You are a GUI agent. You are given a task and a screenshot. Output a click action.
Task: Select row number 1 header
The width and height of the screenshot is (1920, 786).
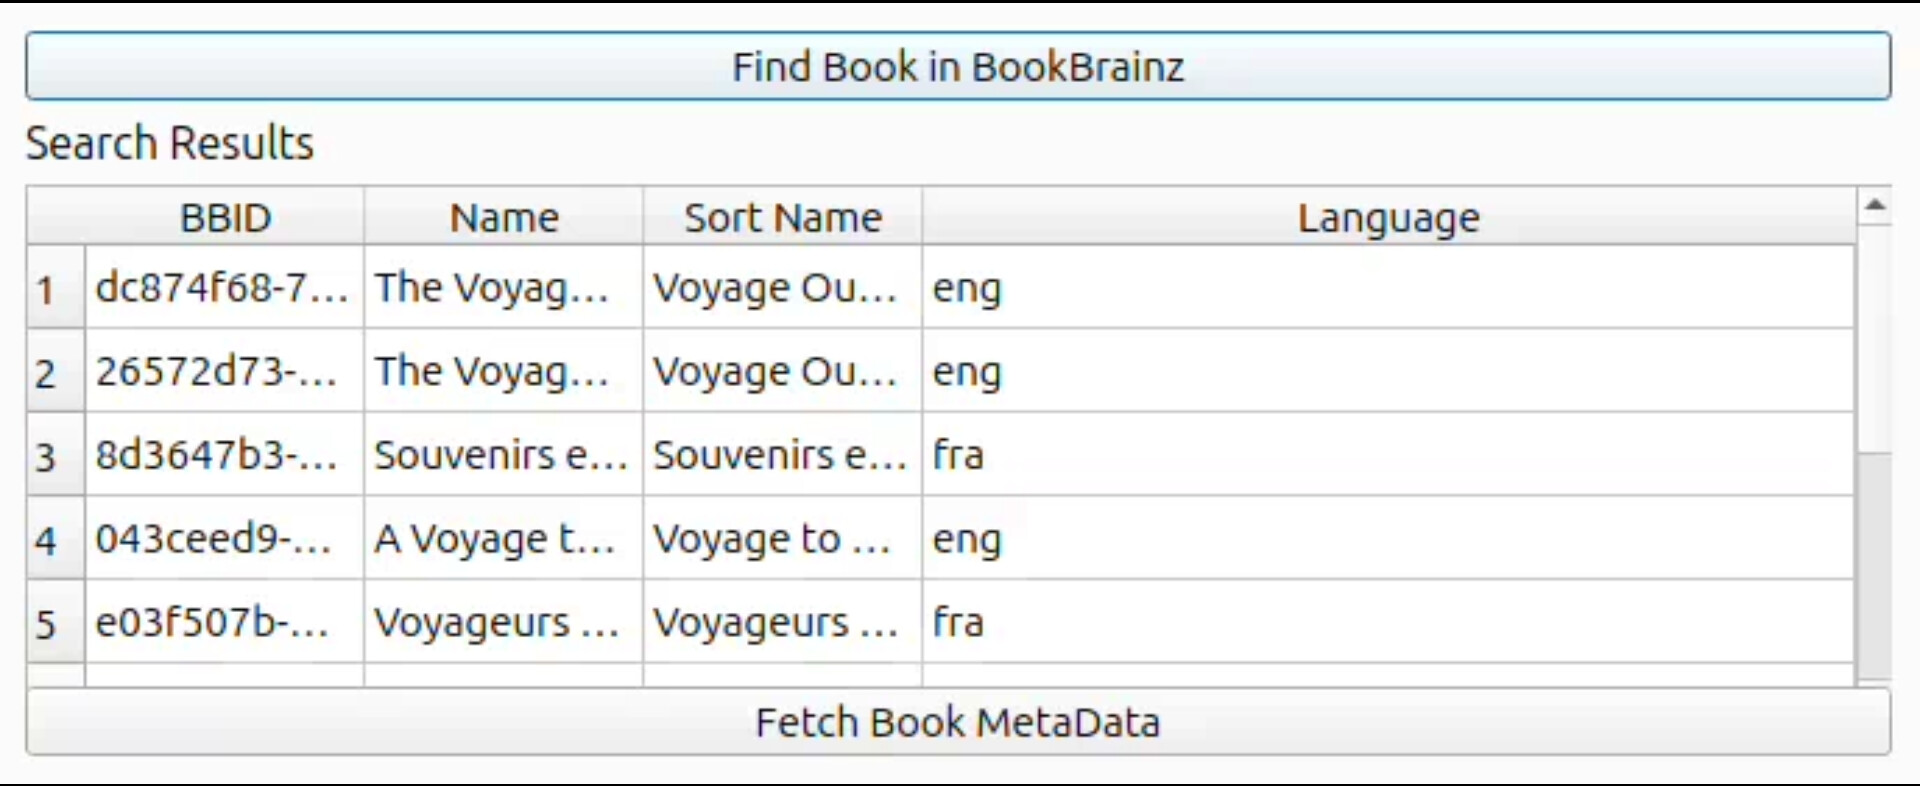(46, 289)
